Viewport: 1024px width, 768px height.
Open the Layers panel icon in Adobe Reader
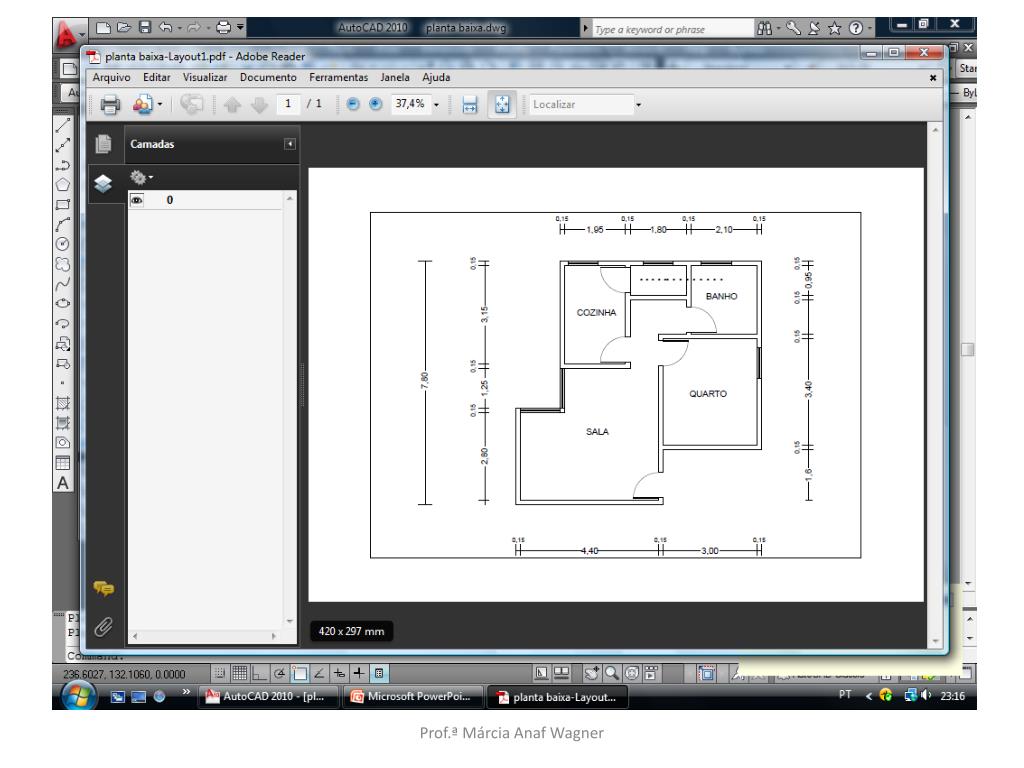(103, 184)
